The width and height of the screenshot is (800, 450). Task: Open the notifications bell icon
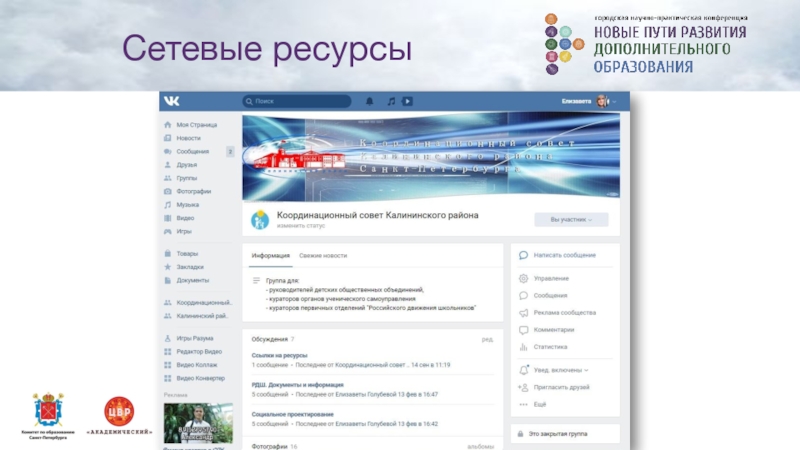(x=369, y=101)
